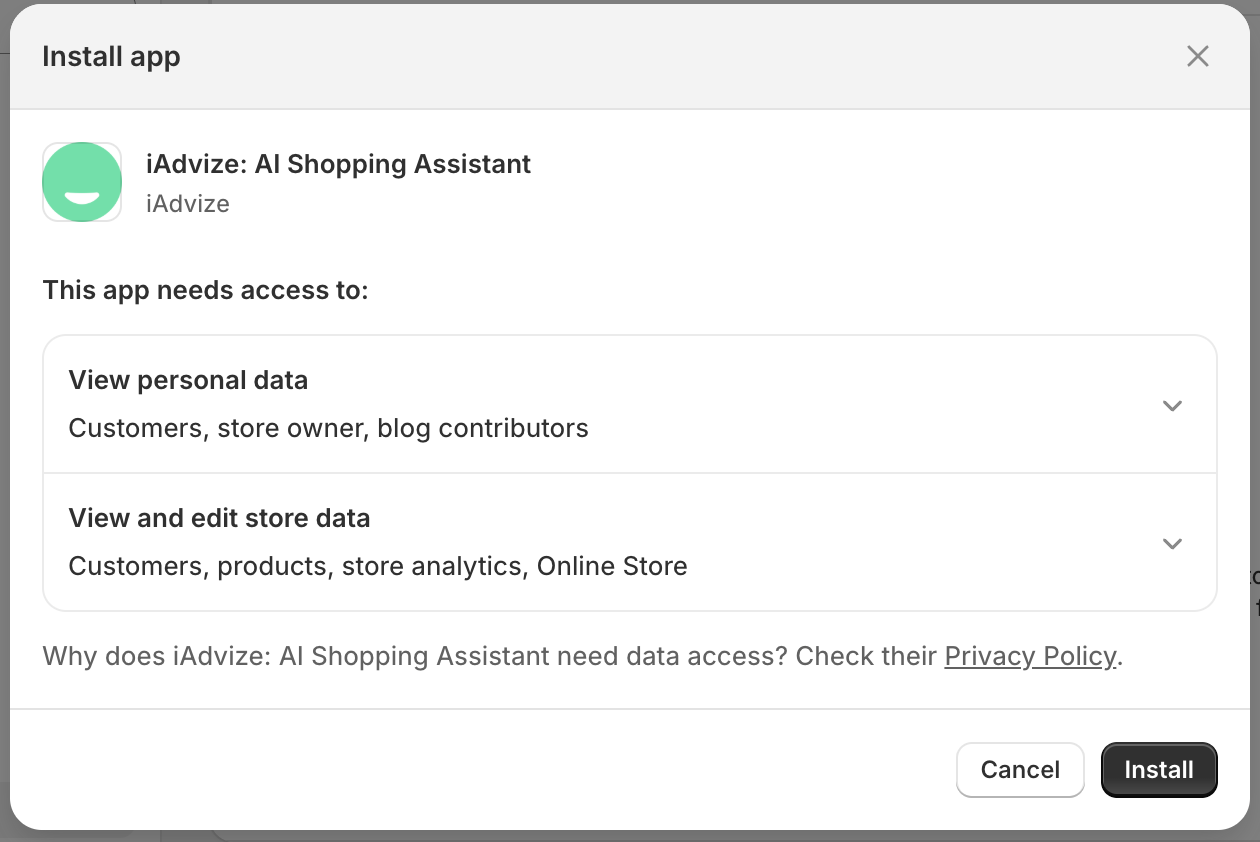Click the "Customers, products, store analytics, Online Store" description
The image size is (1260, 842).
pyautogui.click(x=377, y=566)
